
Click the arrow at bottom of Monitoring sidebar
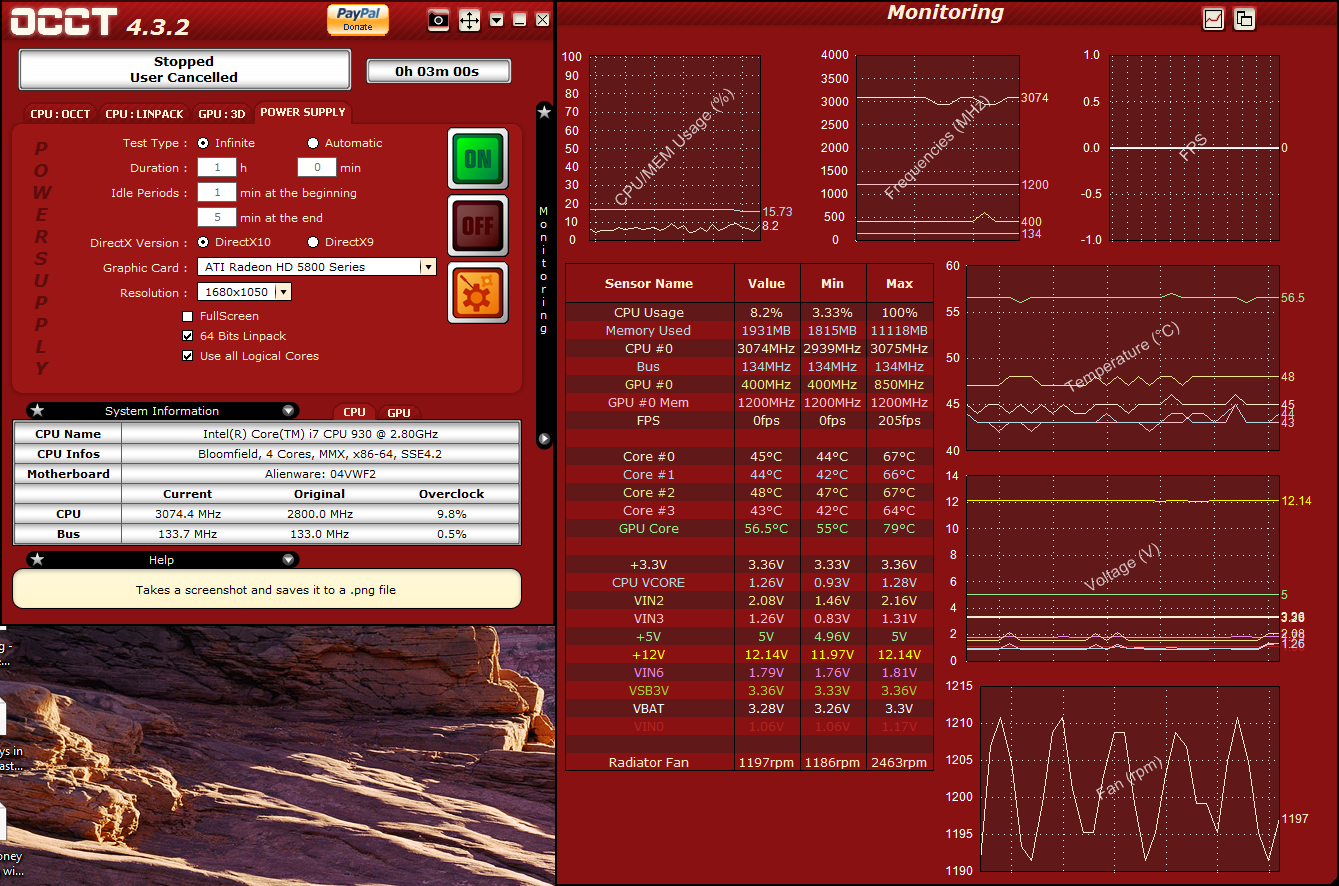pyautogui.click(x=544, y=438)
